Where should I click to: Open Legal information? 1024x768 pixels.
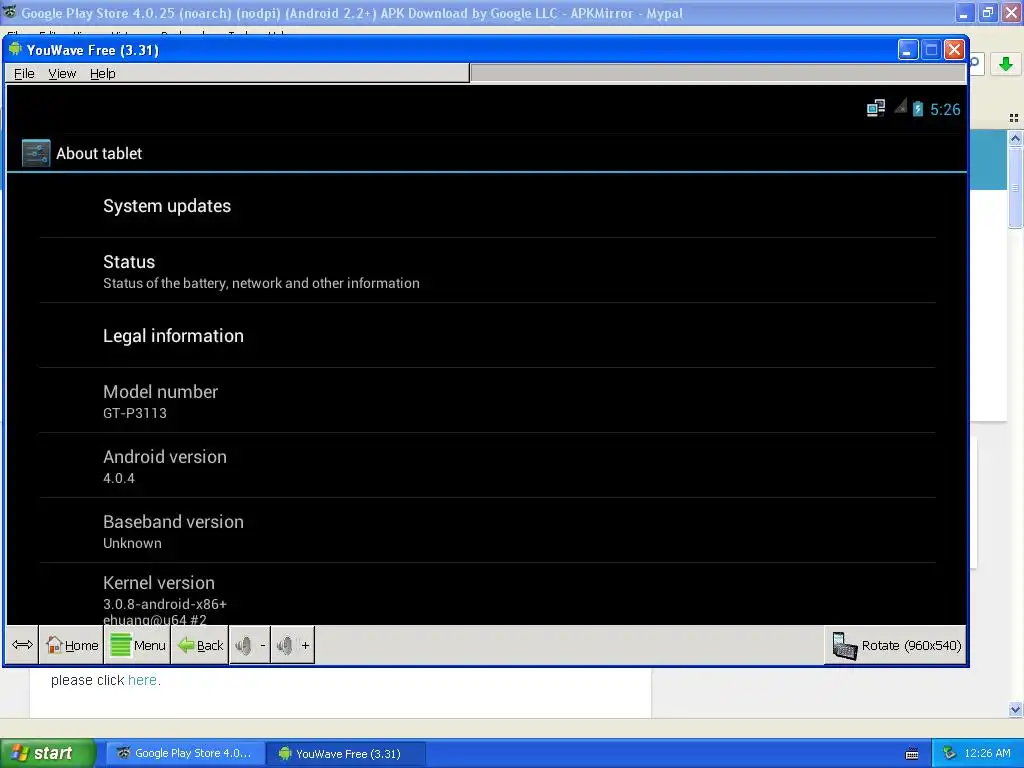coord(487,336)
